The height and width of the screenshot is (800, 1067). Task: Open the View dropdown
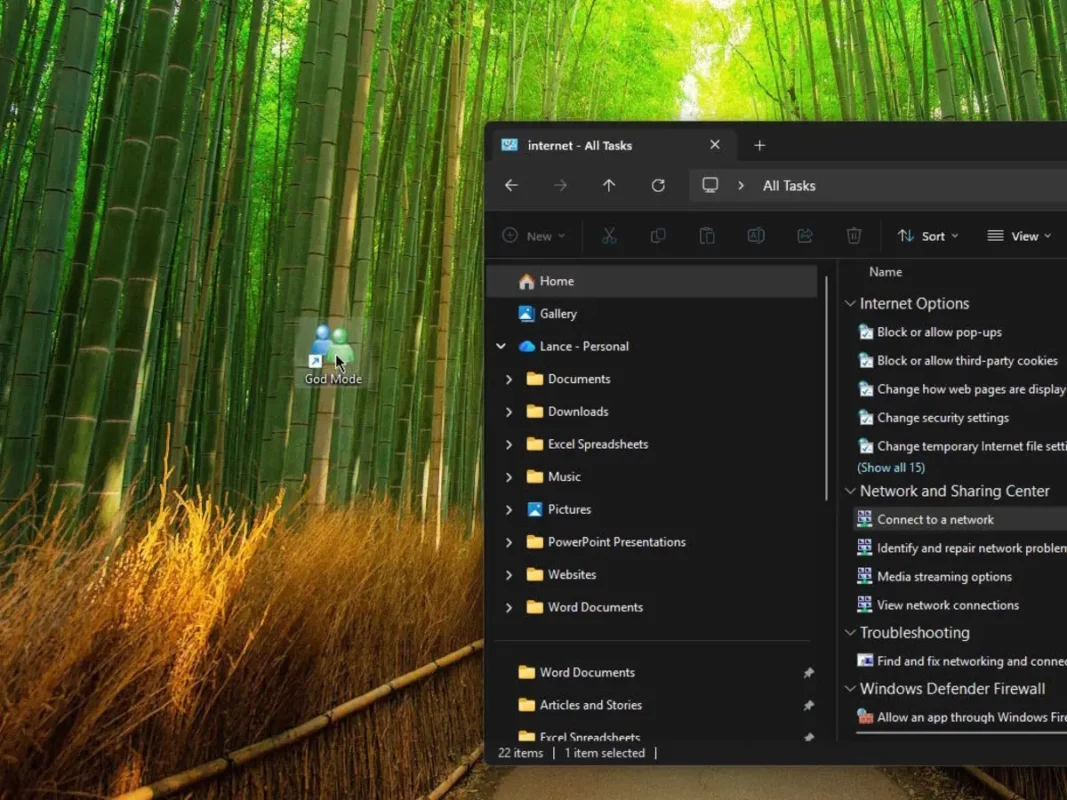point(1019,236)
